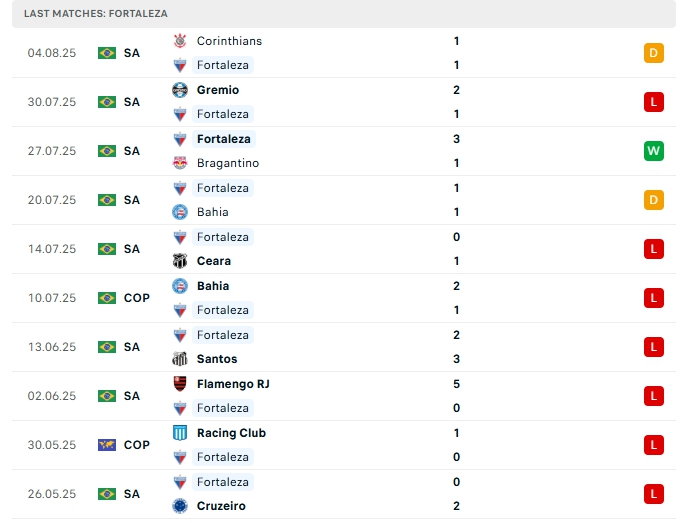Viewport: 688px width, 523px height.
Task: Open the Bragantino team link
Action: 227,163
